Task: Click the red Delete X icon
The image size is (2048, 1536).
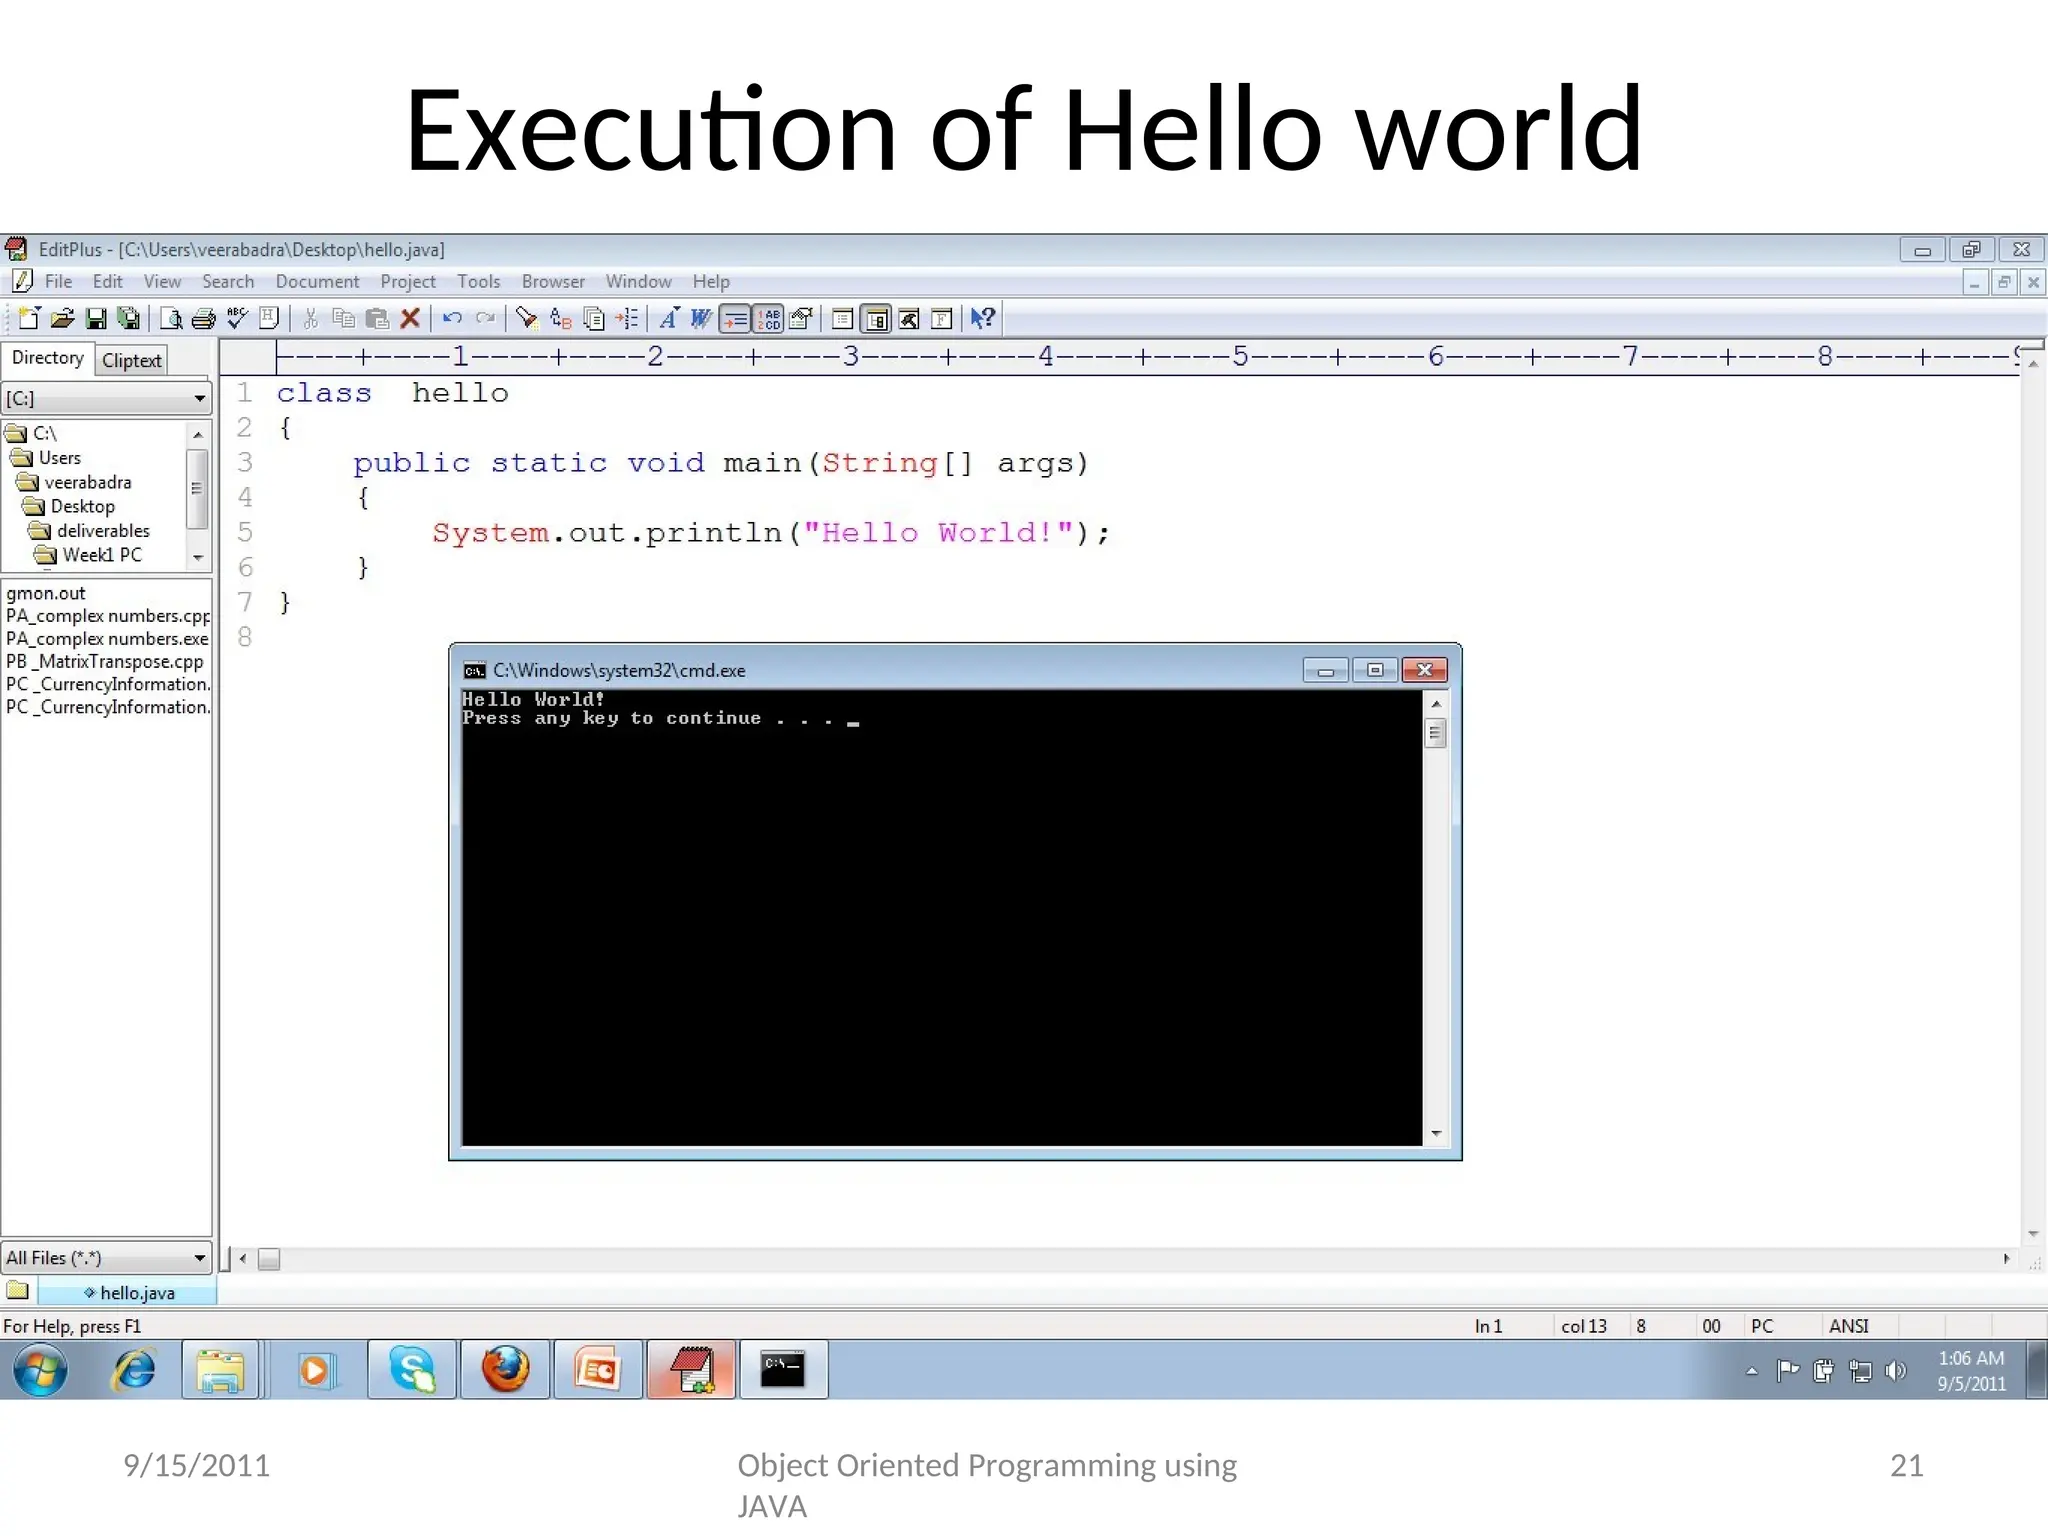Action: (x=410, y=319)
